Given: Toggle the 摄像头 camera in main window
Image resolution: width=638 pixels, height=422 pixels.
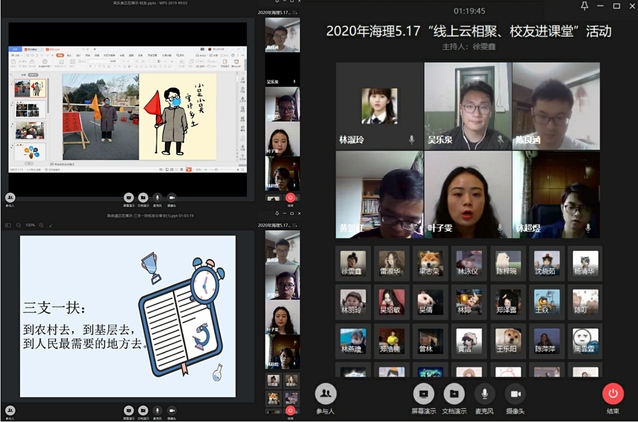Looking at the screenshot, I should pyautogui.click(x=515, y=394).
